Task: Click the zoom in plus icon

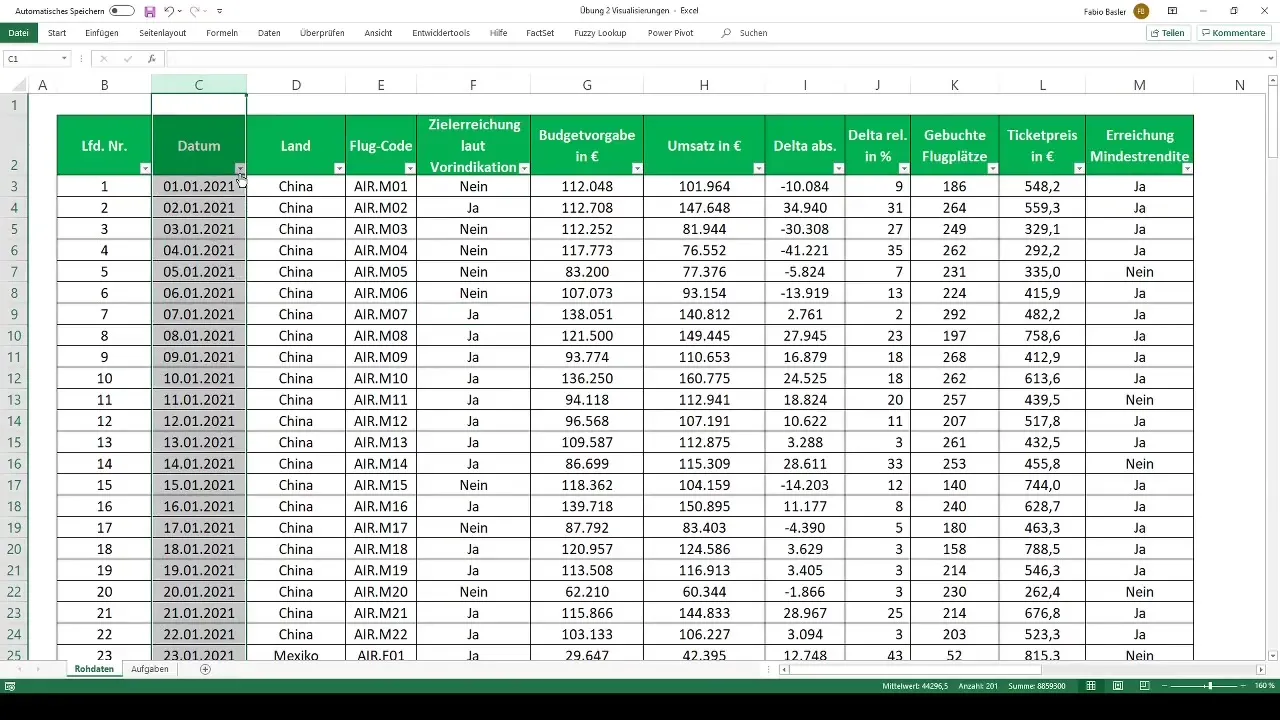Action: coord(1245,686)
